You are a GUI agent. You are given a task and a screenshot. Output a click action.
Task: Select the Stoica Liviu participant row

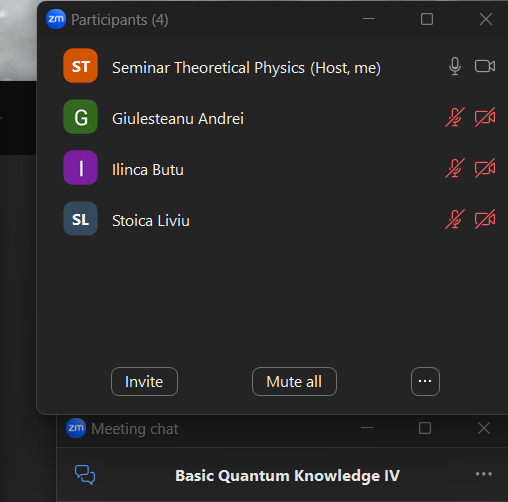point(273,219)
